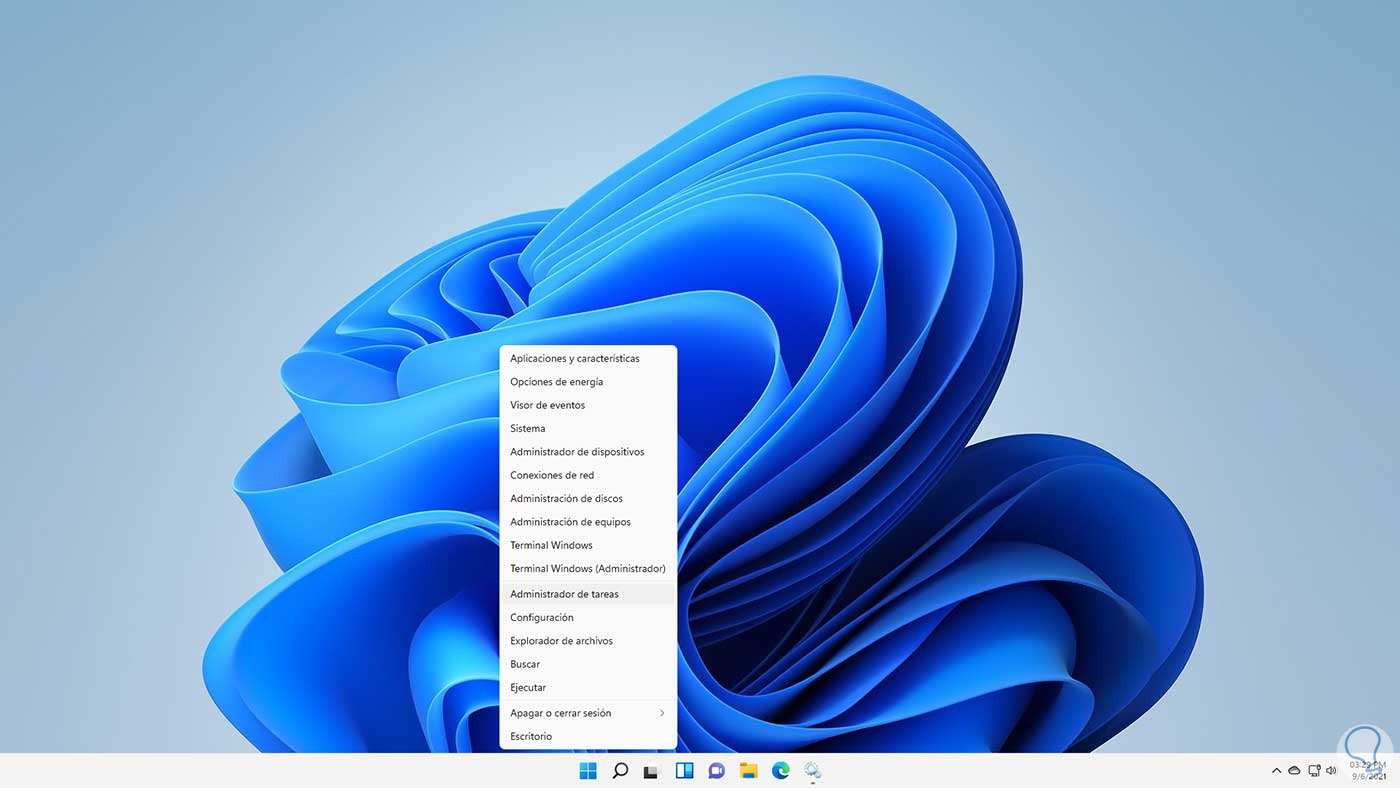Screen dimensions: 1400x788
Task: Open OneDrive cloud icon in system tray
Action: coord(1294,771)
